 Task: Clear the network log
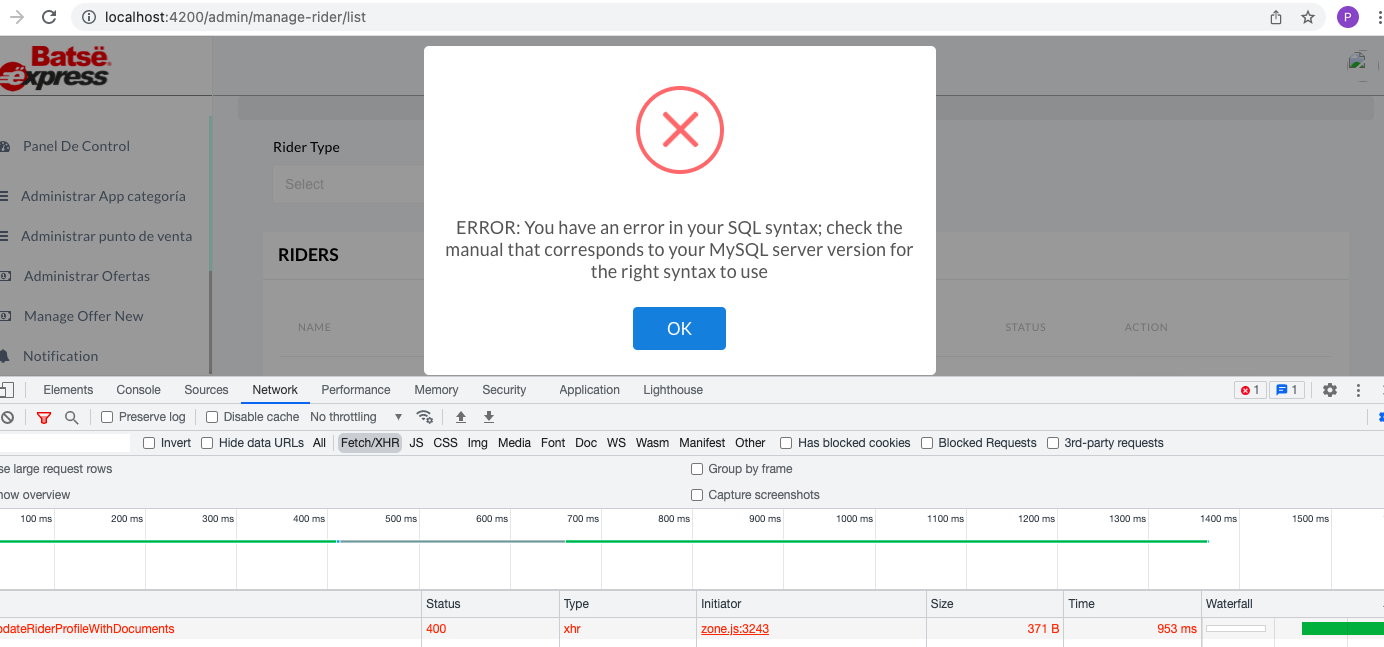tap(7, 417)
